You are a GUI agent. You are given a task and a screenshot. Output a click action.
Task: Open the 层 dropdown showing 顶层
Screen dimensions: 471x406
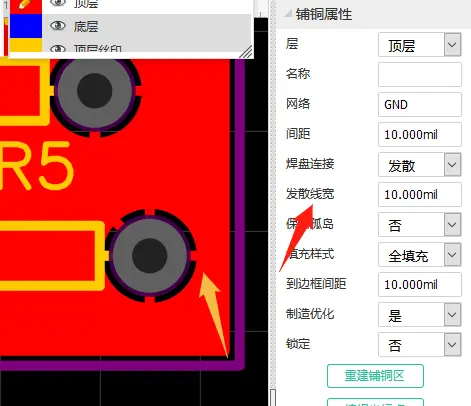coord(420,45)
